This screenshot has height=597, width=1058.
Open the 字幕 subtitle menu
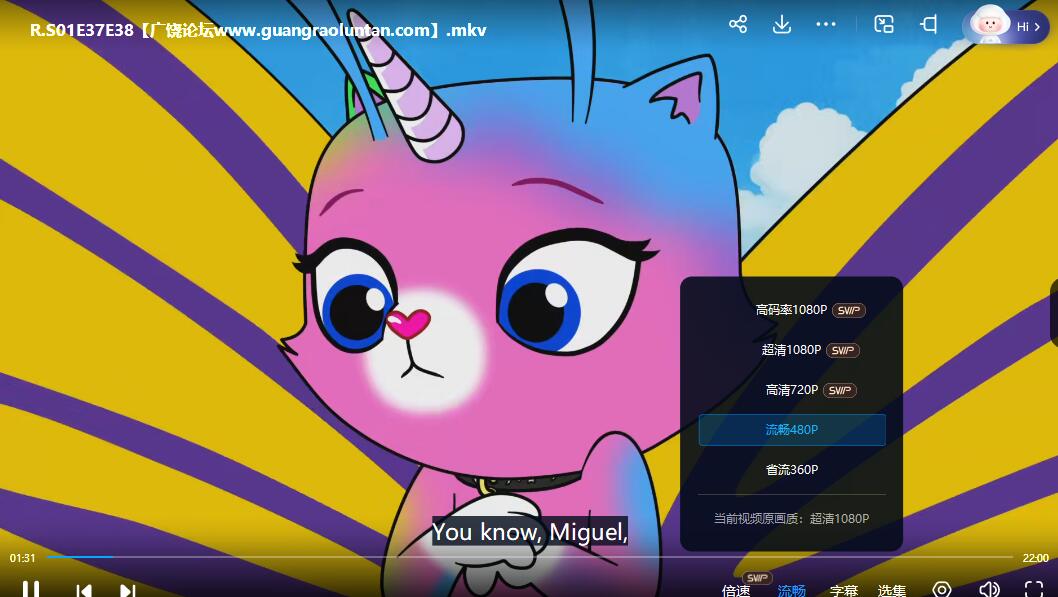coord(843,590)
